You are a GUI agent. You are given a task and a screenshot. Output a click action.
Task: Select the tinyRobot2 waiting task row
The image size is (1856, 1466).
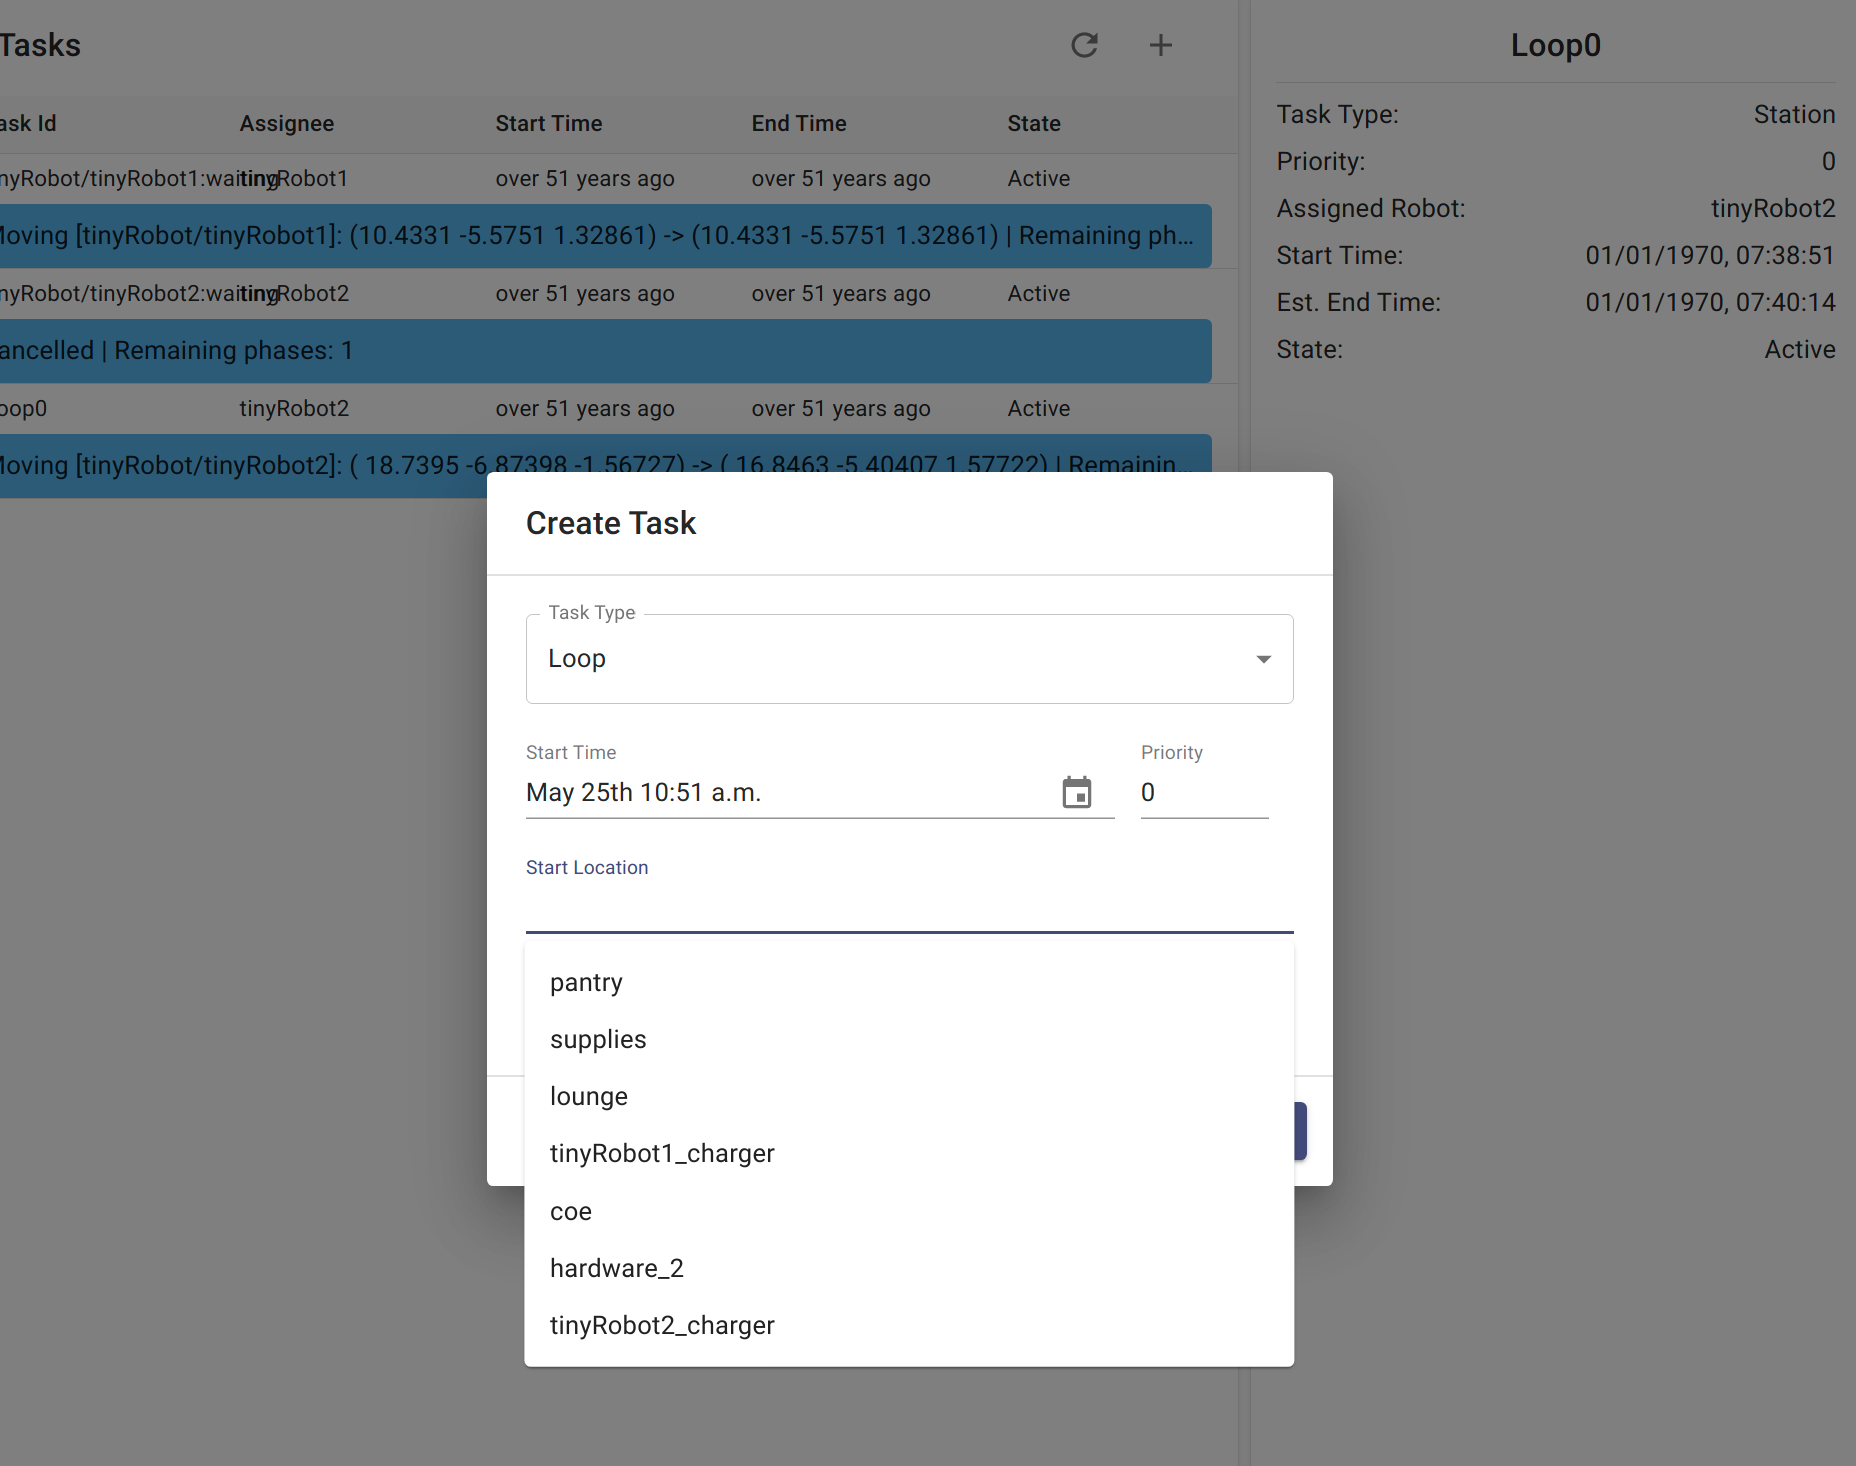(400, 293)
